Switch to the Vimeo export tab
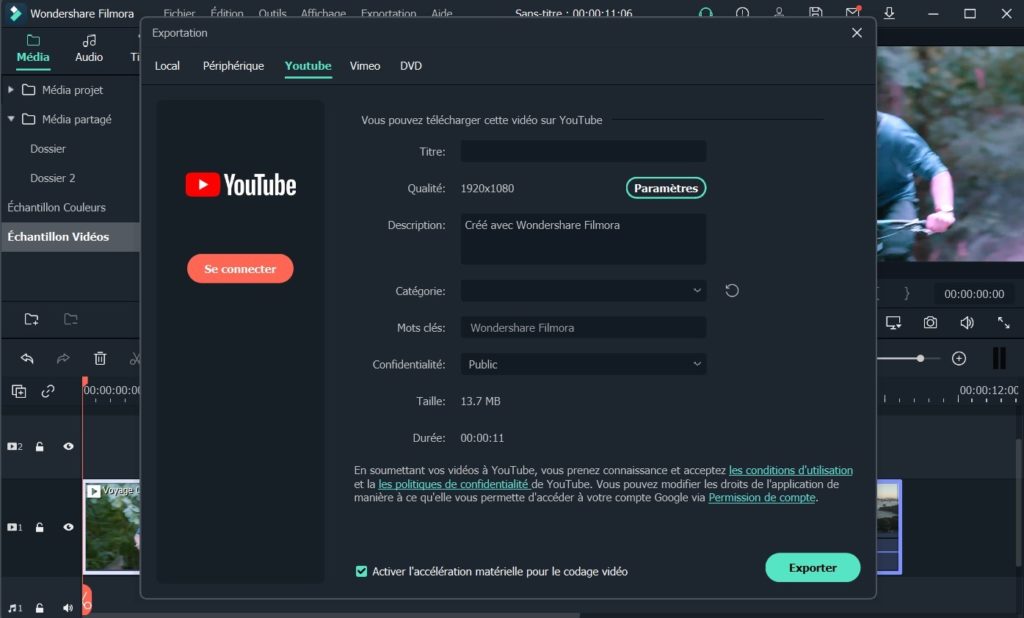1024x618 pixels. [365, 66]
